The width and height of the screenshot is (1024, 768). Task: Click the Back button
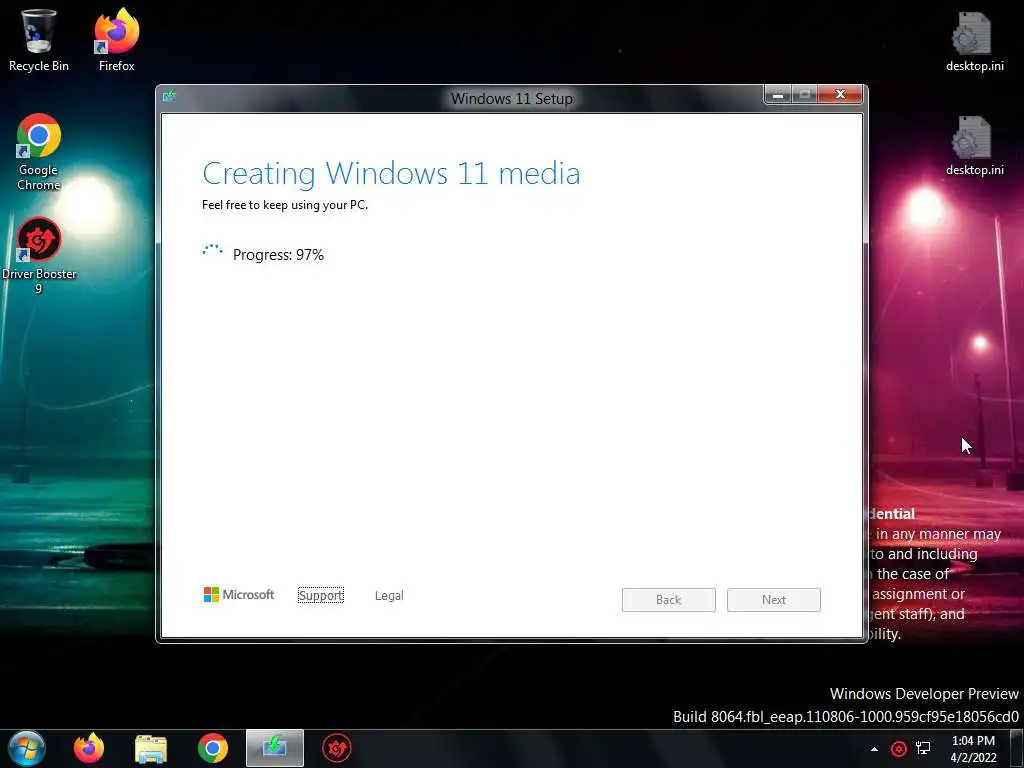669,600
